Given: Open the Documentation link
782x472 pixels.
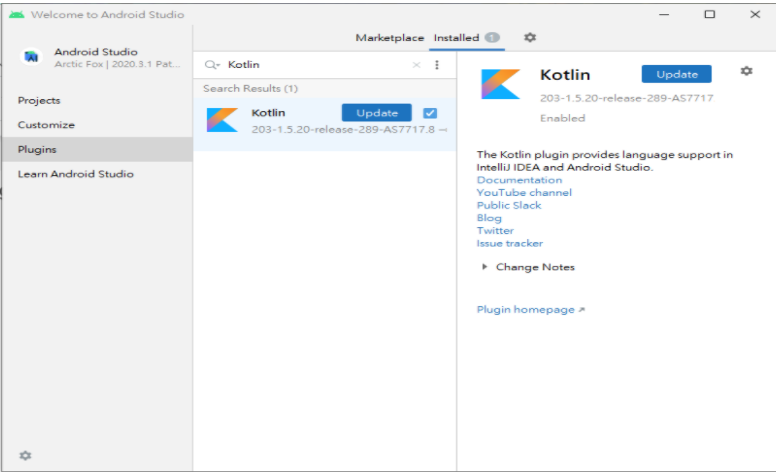Looking at the screenshot, I should [x=519, y=180].
